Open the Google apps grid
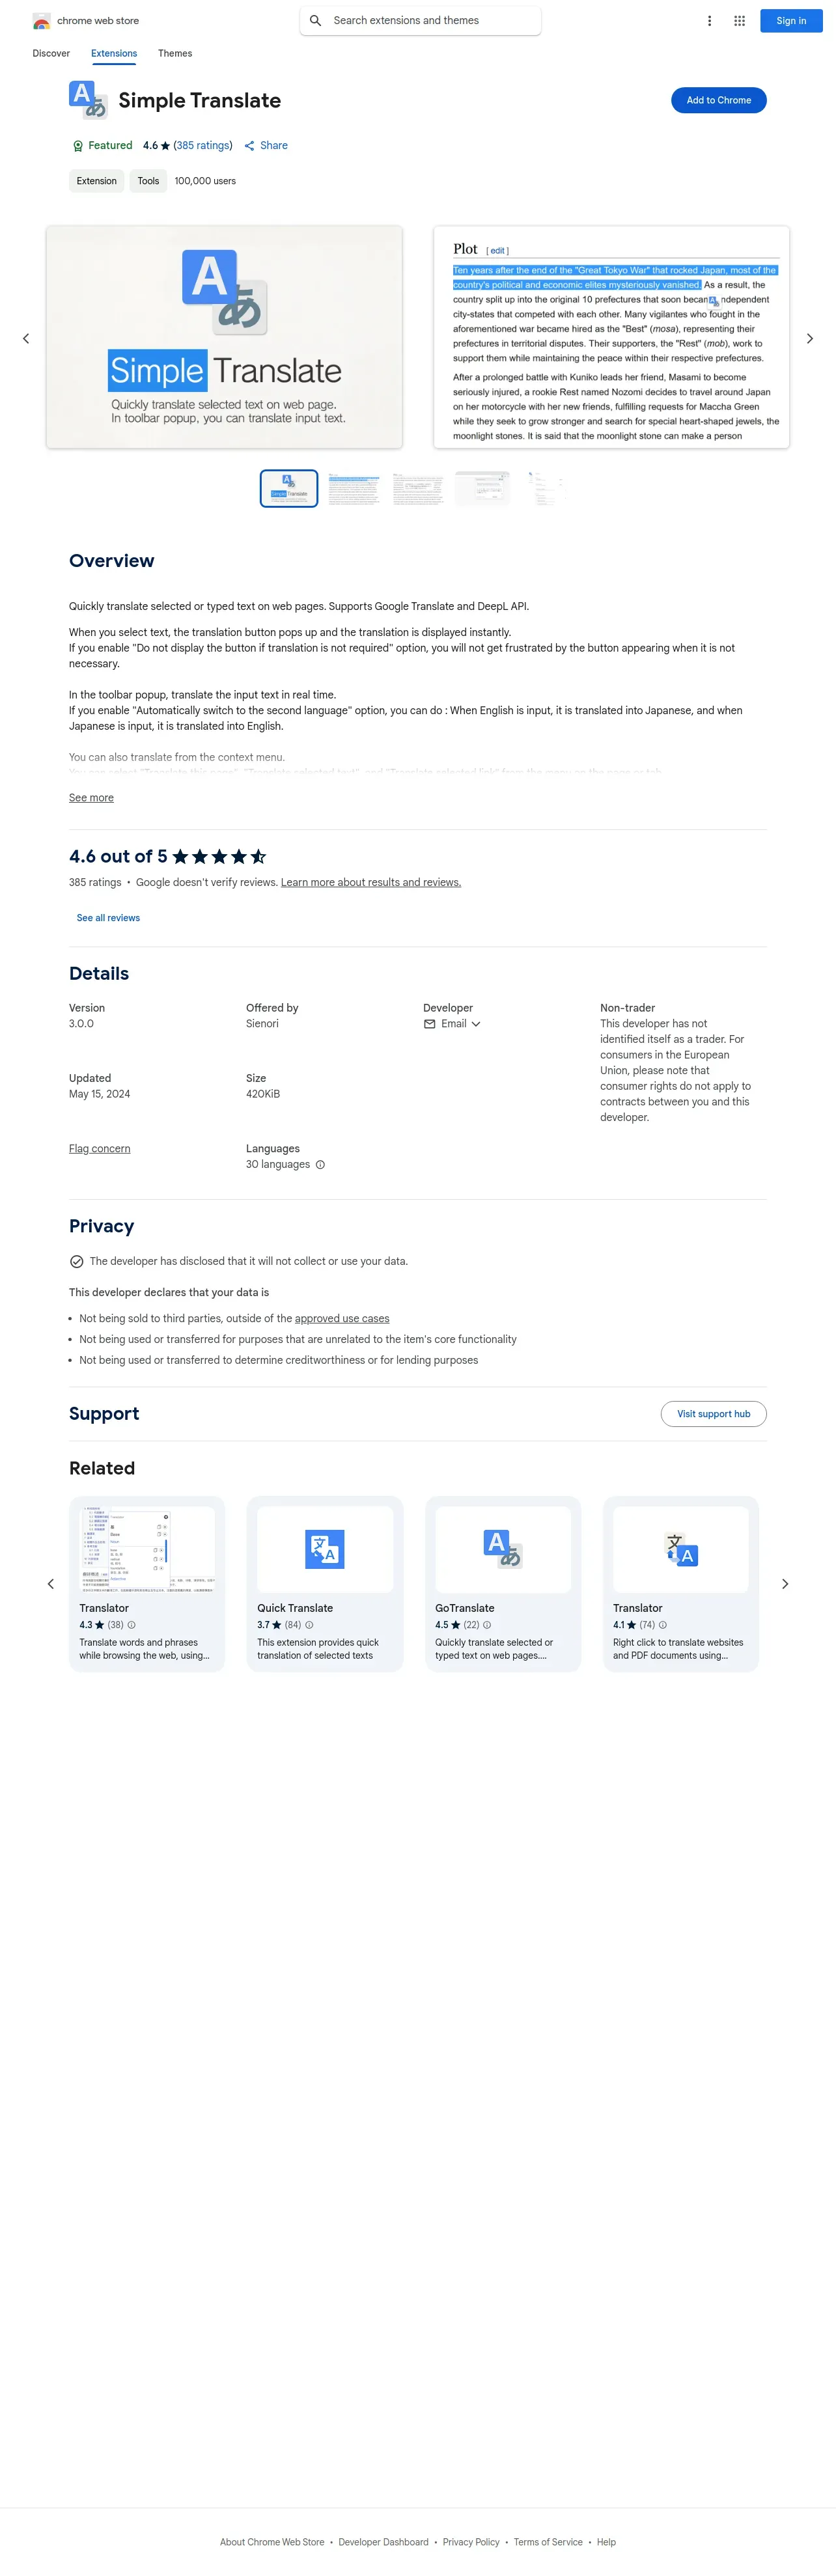 coord(740,21)
